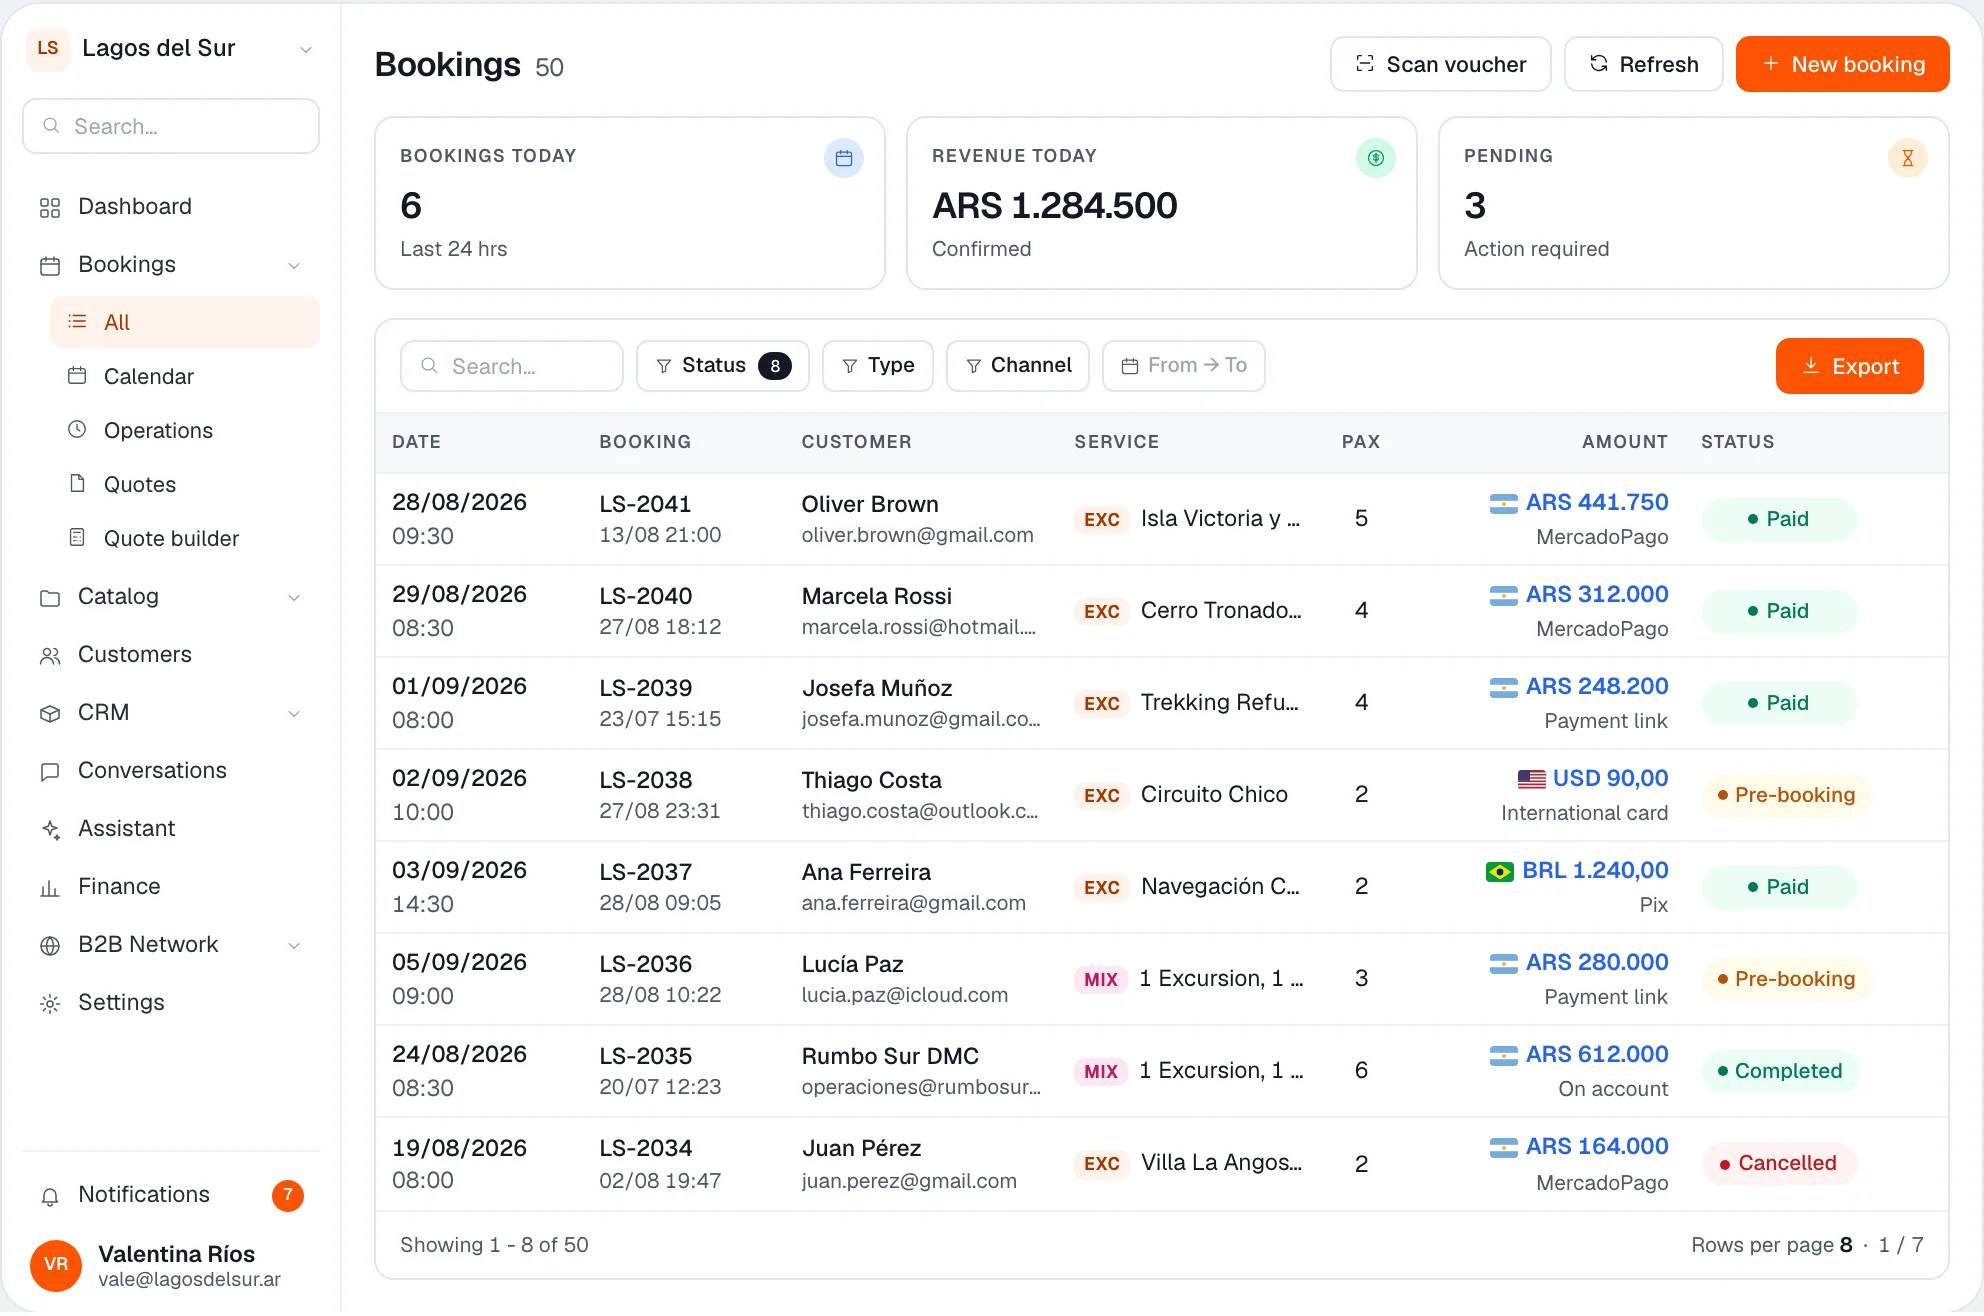Click Valentina Ríos profile name

pyautogui.click(x=176, y=1254)
